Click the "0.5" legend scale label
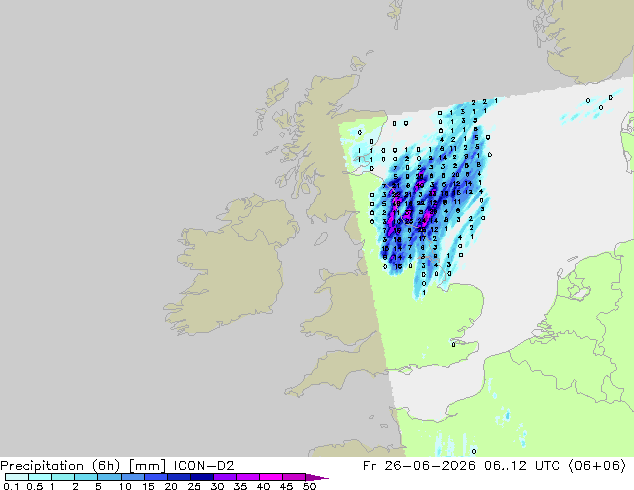 click(x=35, y=486)
